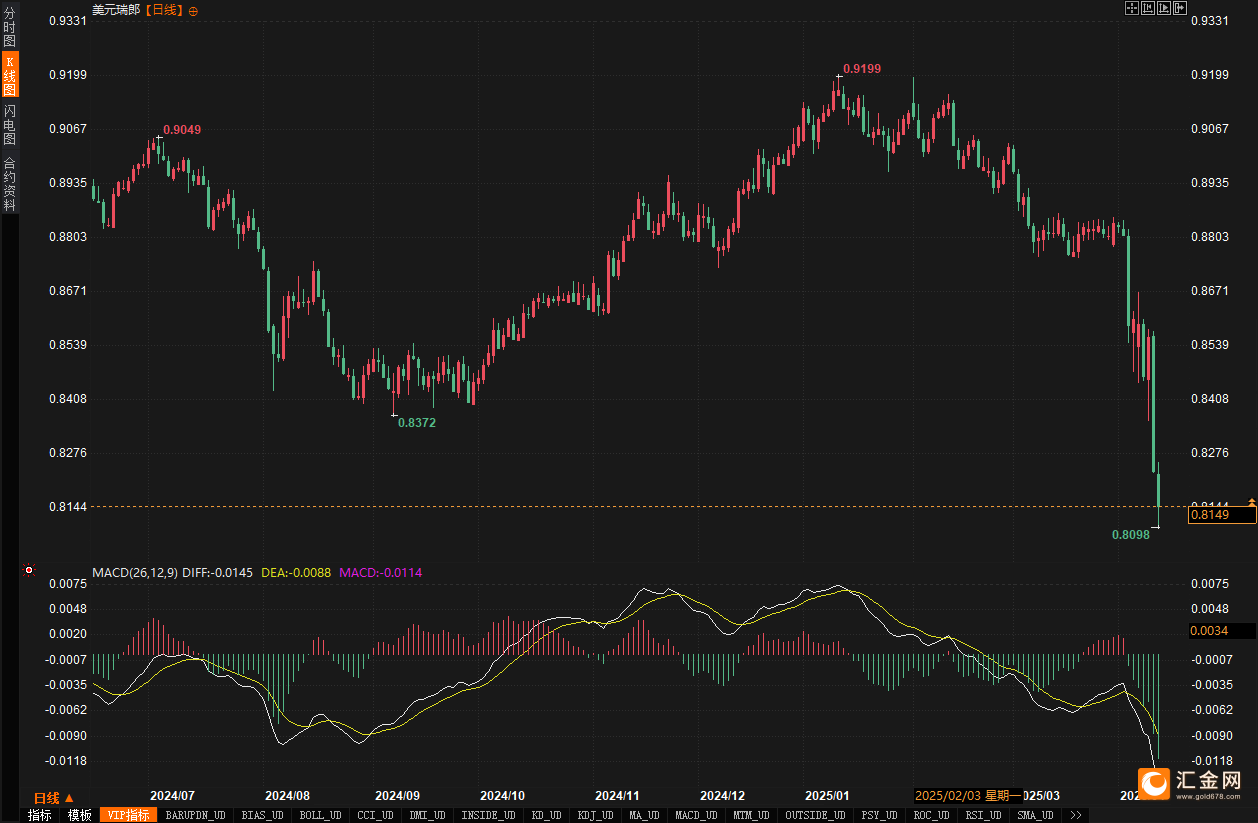The width and height of the screenshot is (1258, 823).
Task: Apply the OUTSIDE_UD indicator
Action: (815, 815)
